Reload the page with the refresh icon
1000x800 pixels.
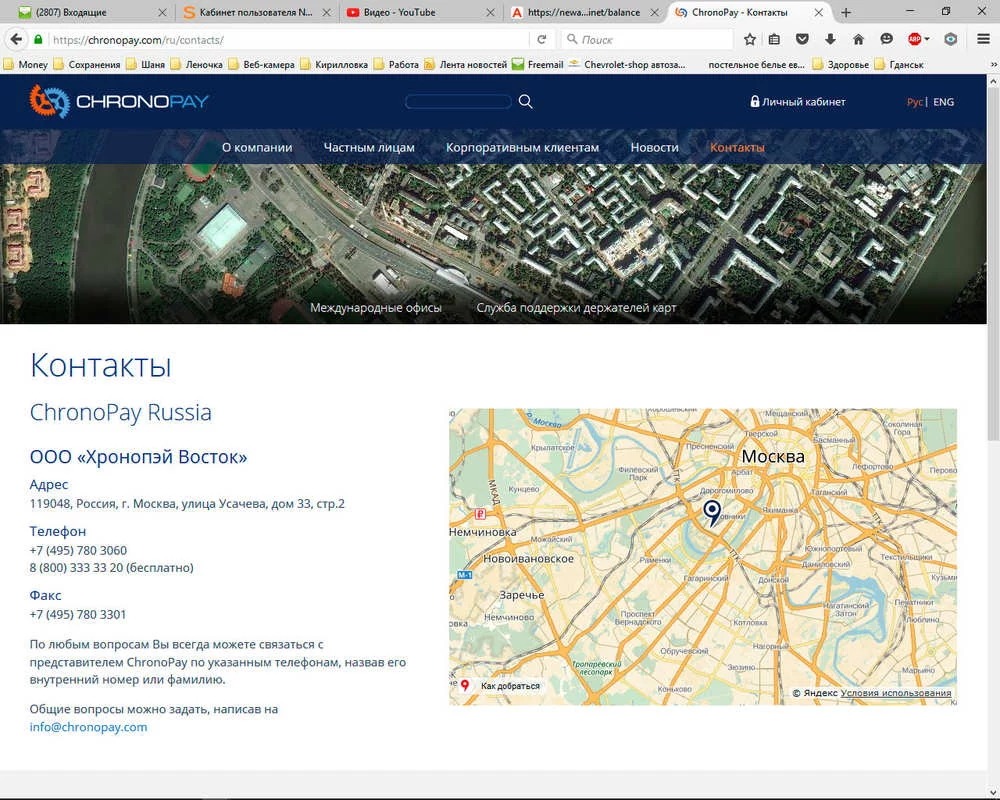(x=542, y=40)
